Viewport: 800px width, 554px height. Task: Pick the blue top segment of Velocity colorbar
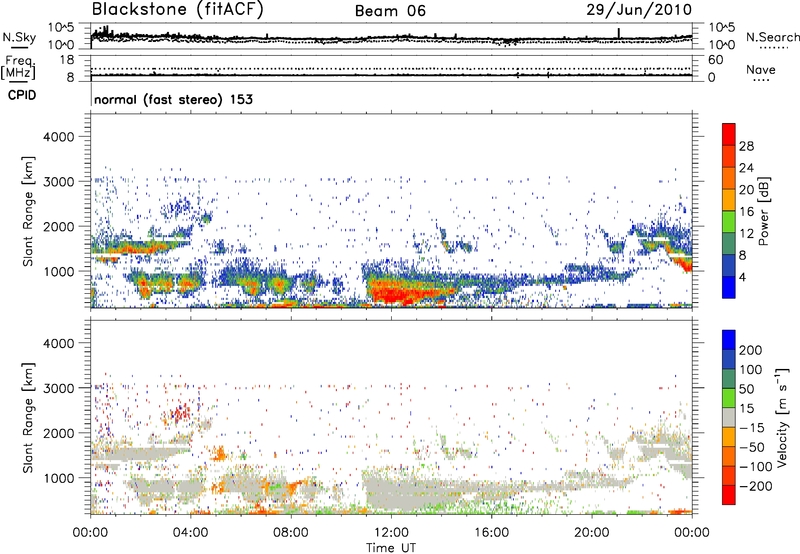click(729, 339)
